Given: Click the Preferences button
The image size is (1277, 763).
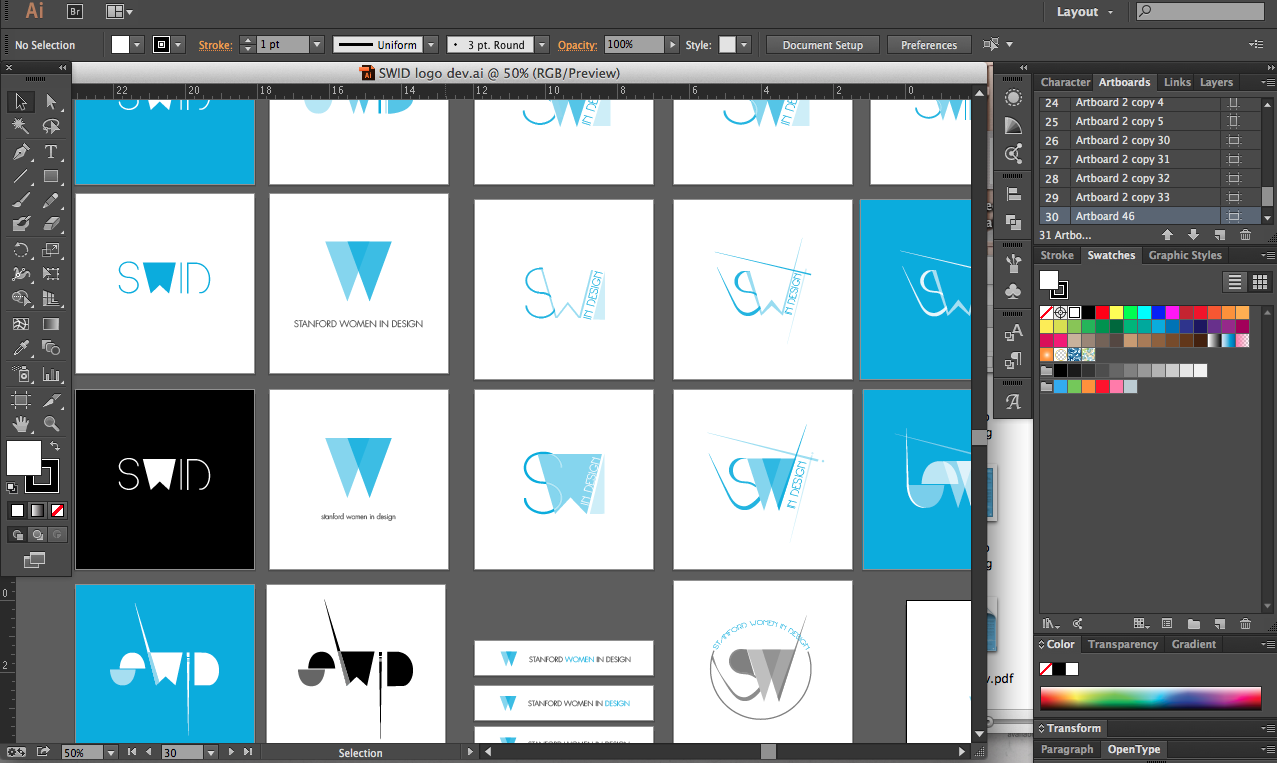Looking at the screenshot, I should click(x=928, y=45).
